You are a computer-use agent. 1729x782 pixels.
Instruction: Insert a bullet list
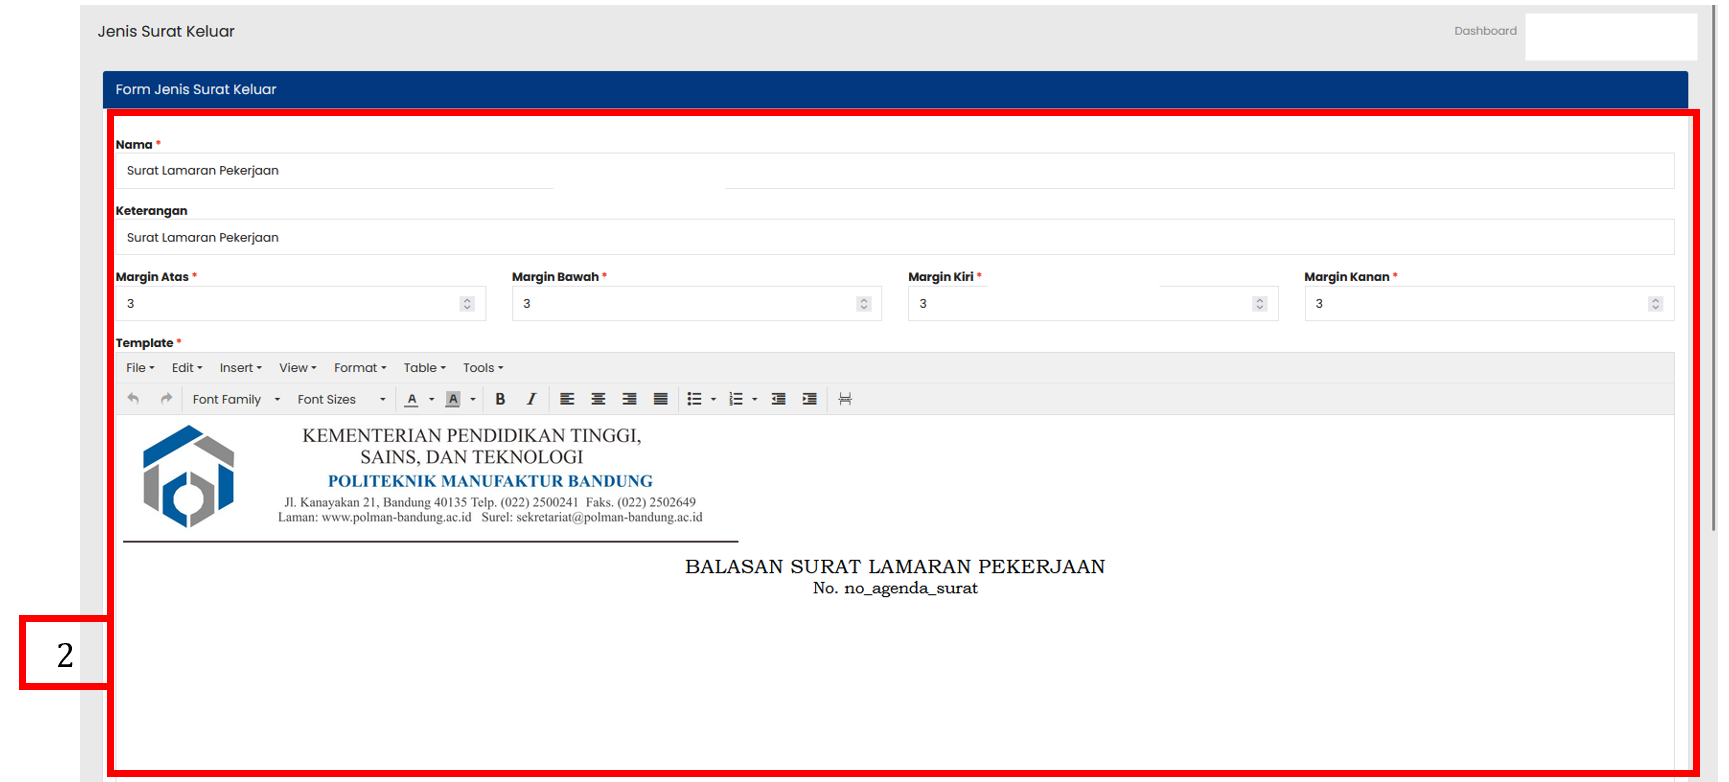pyautogui.click(x=694, y=399)
